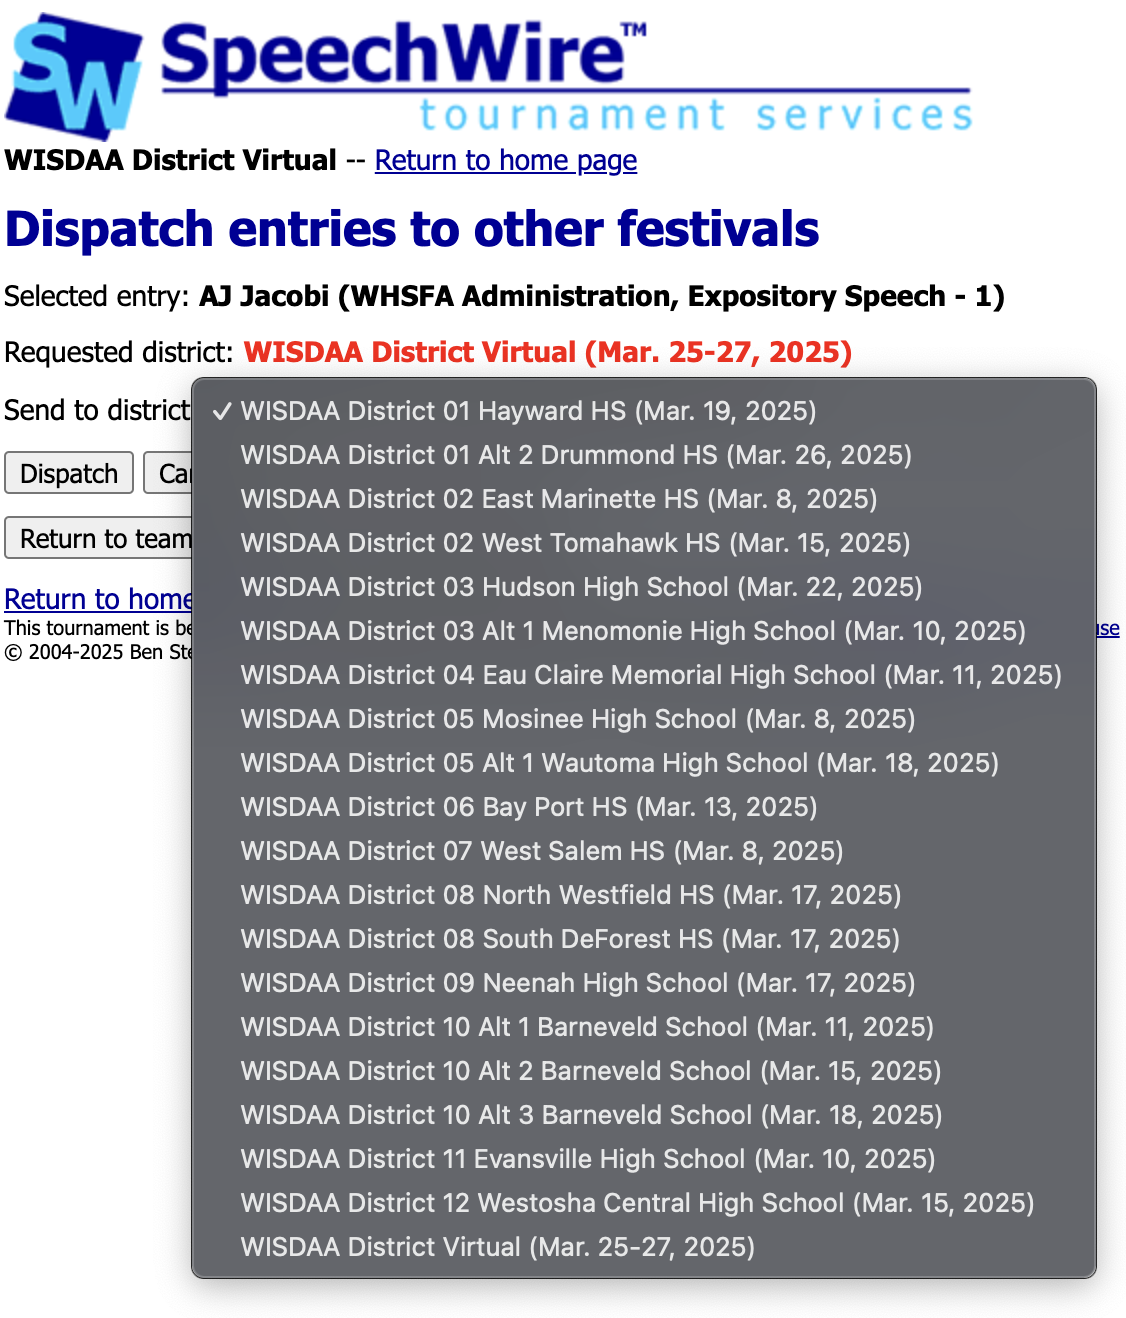Choose WISDAA District 12 Westosha Central High School

point(636,1203)
